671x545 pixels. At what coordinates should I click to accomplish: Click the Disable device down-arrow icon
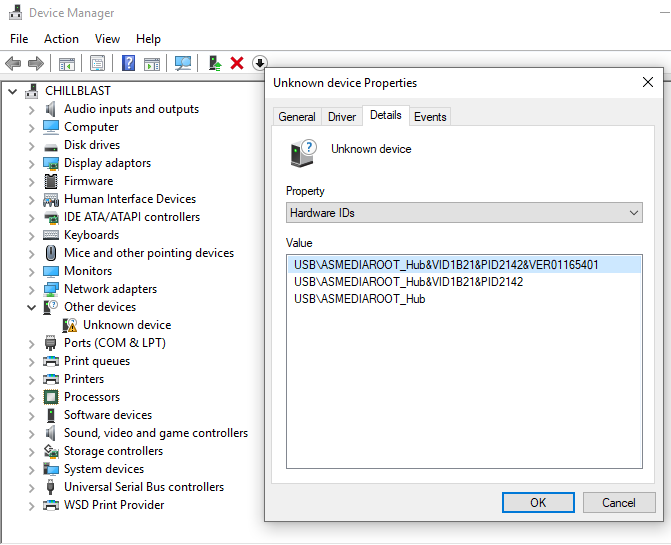(x=259, y=63)
